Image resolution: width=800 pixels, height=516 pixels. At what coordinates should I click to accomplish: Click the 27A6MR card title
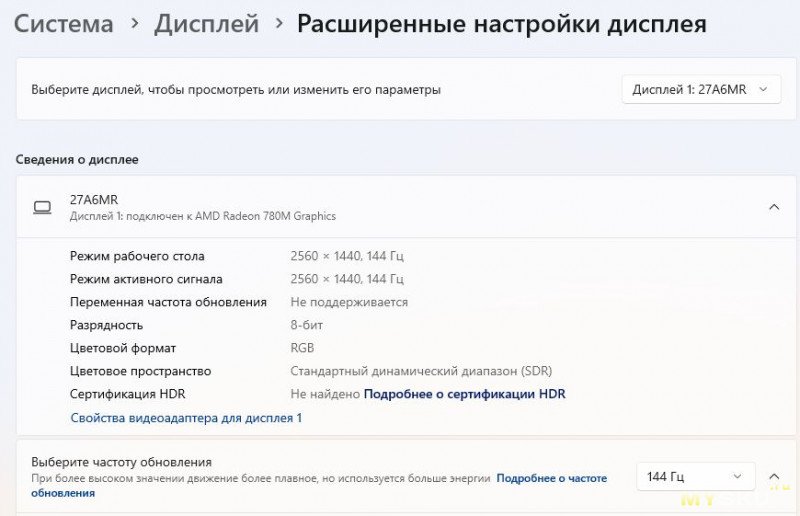pos(94,200)
